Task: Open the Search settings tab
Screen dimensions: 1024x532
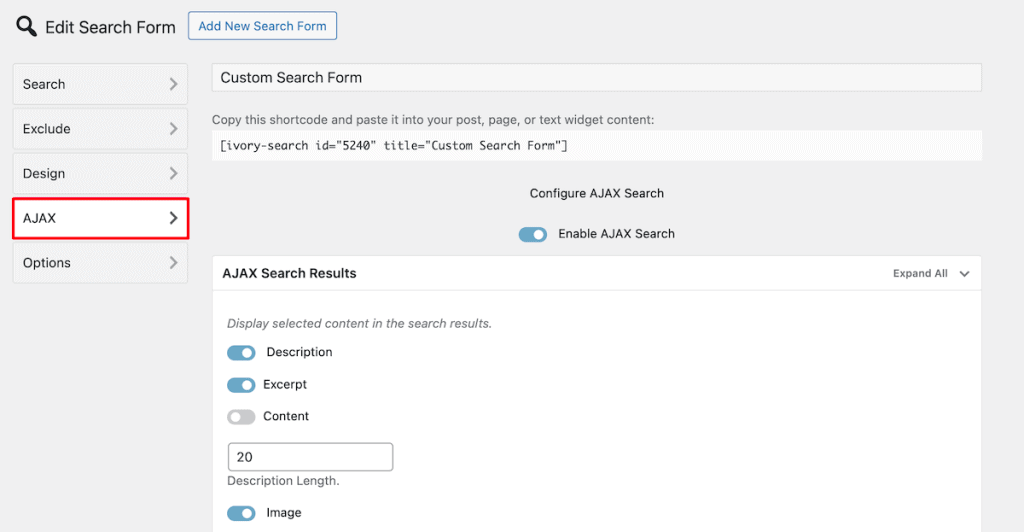Action: click(100, 84)
